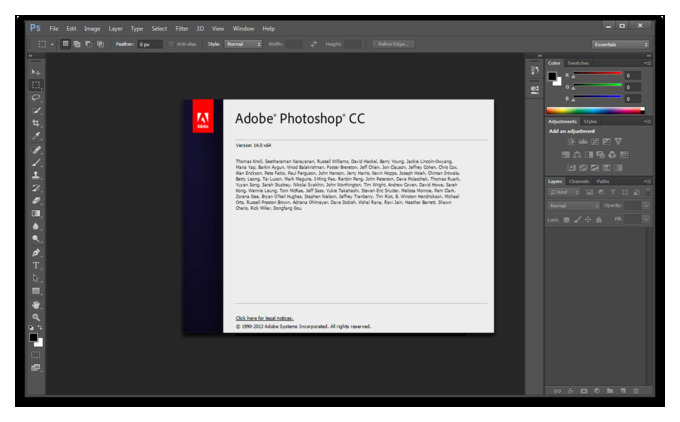Choose New selection mode in options bar
680x422 pixels.
[65, 44]
